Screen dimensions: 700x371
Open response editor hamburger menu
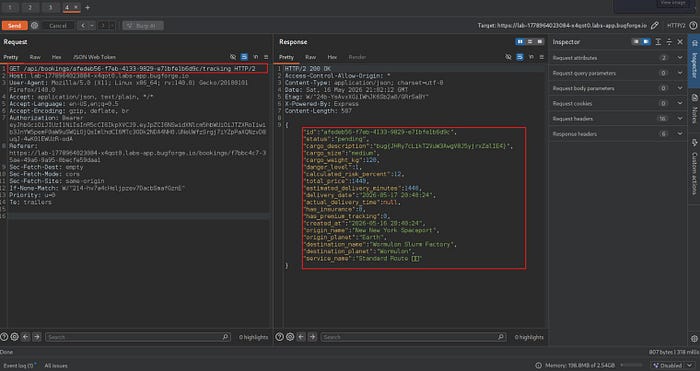pos(542,57)
